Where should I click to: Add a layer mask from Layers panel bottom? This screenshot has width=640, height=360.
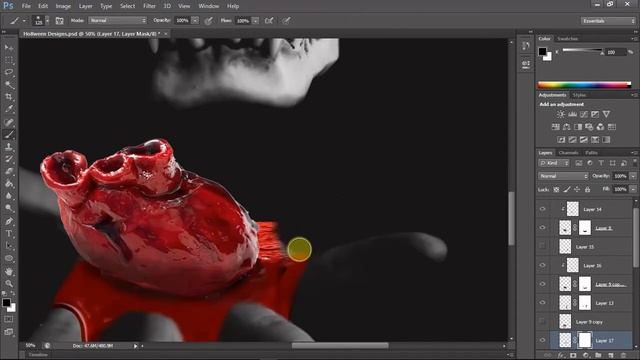click(573, 356)
